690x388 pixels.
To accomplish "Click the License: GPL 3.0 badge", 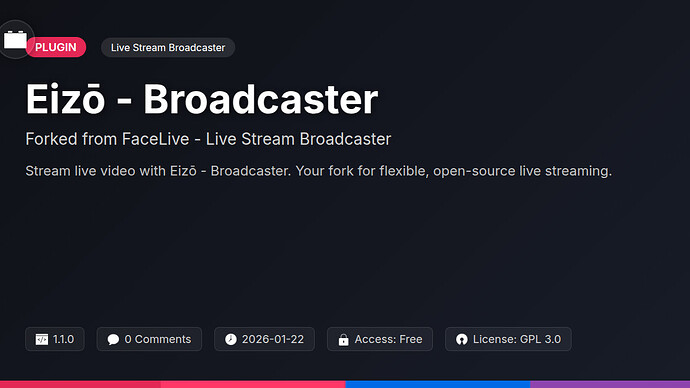I will 508,339.
